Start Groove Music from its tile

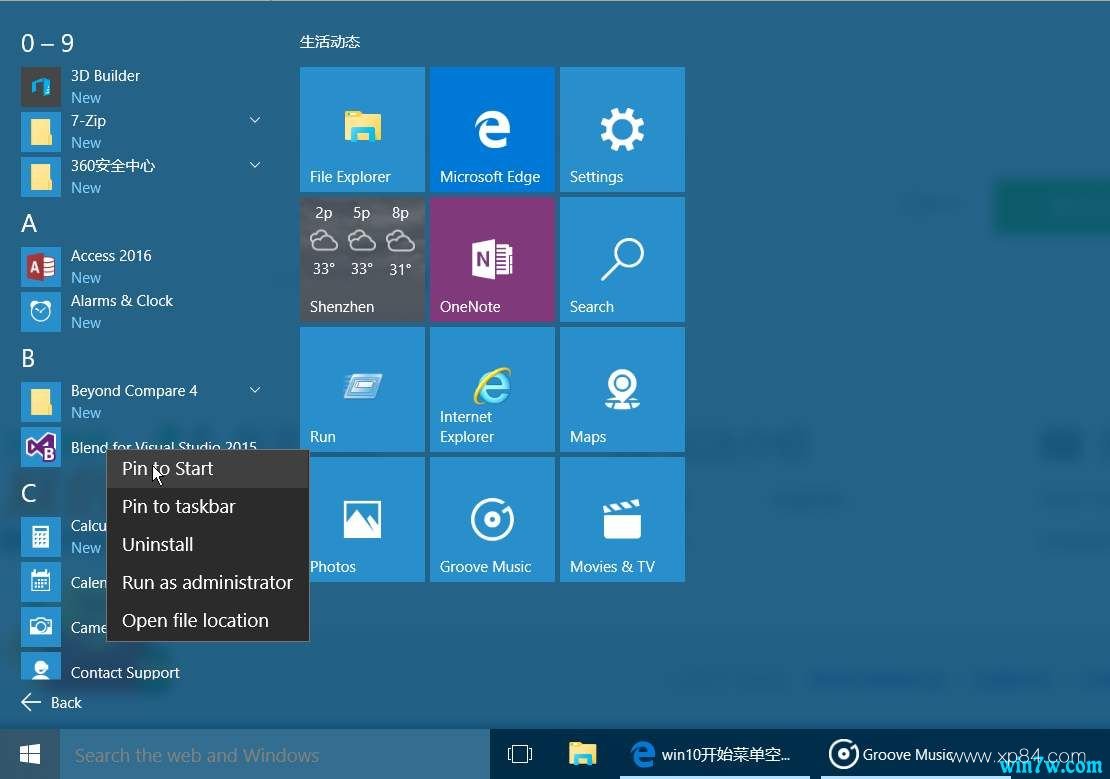[491, 519]
